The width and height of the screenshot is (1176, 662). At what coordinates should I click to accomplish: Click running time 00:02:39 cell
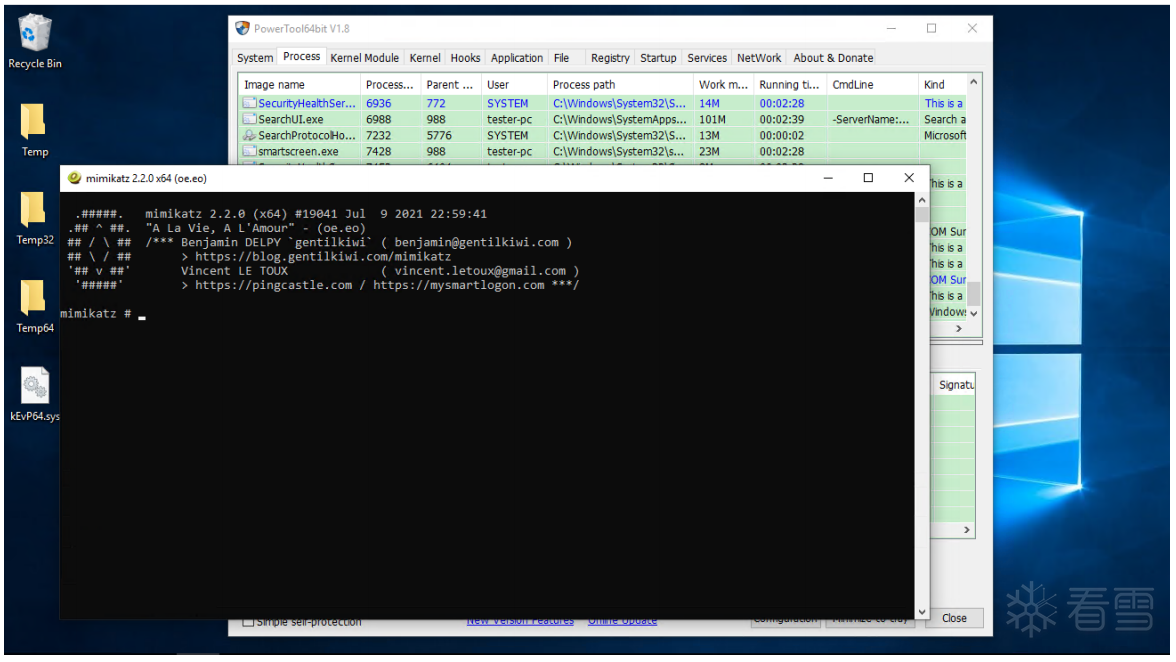(x=782, y=119)
